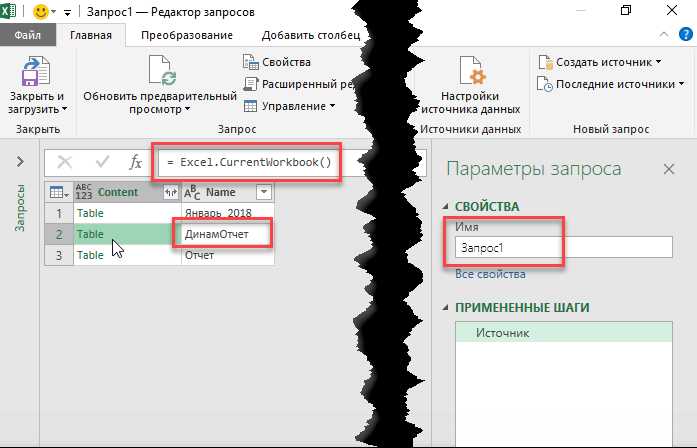
Task: Expand the Content column icon
Action: click(x=171, y=192)
